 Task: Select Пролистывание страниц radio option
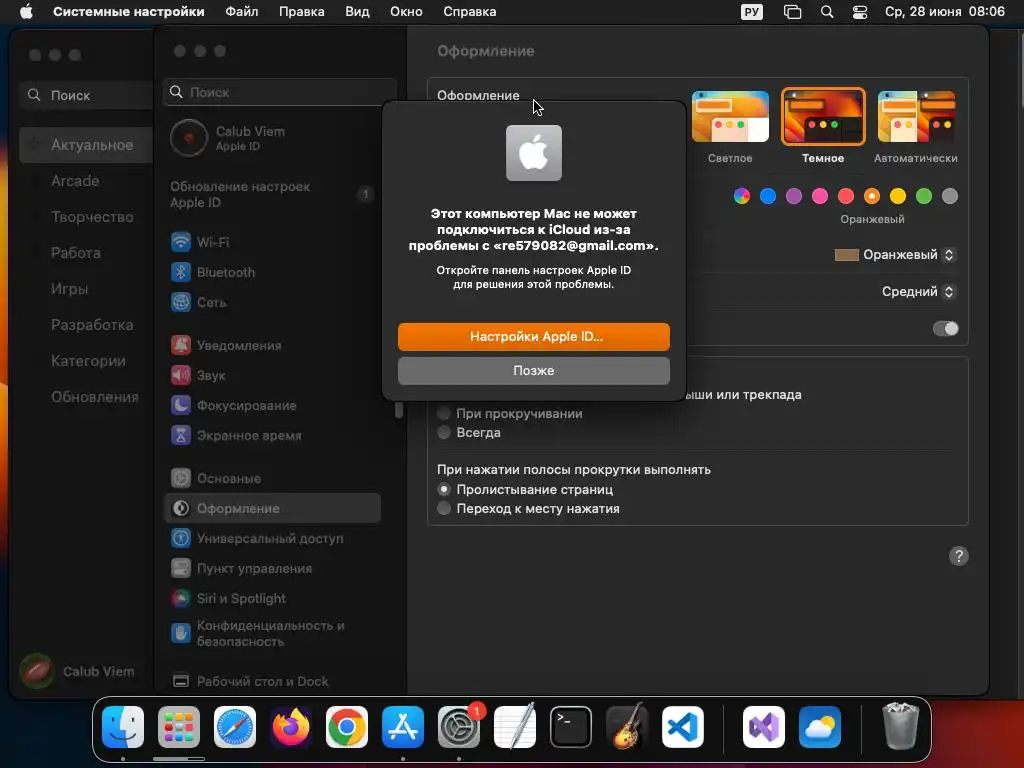tap(444, 489)
